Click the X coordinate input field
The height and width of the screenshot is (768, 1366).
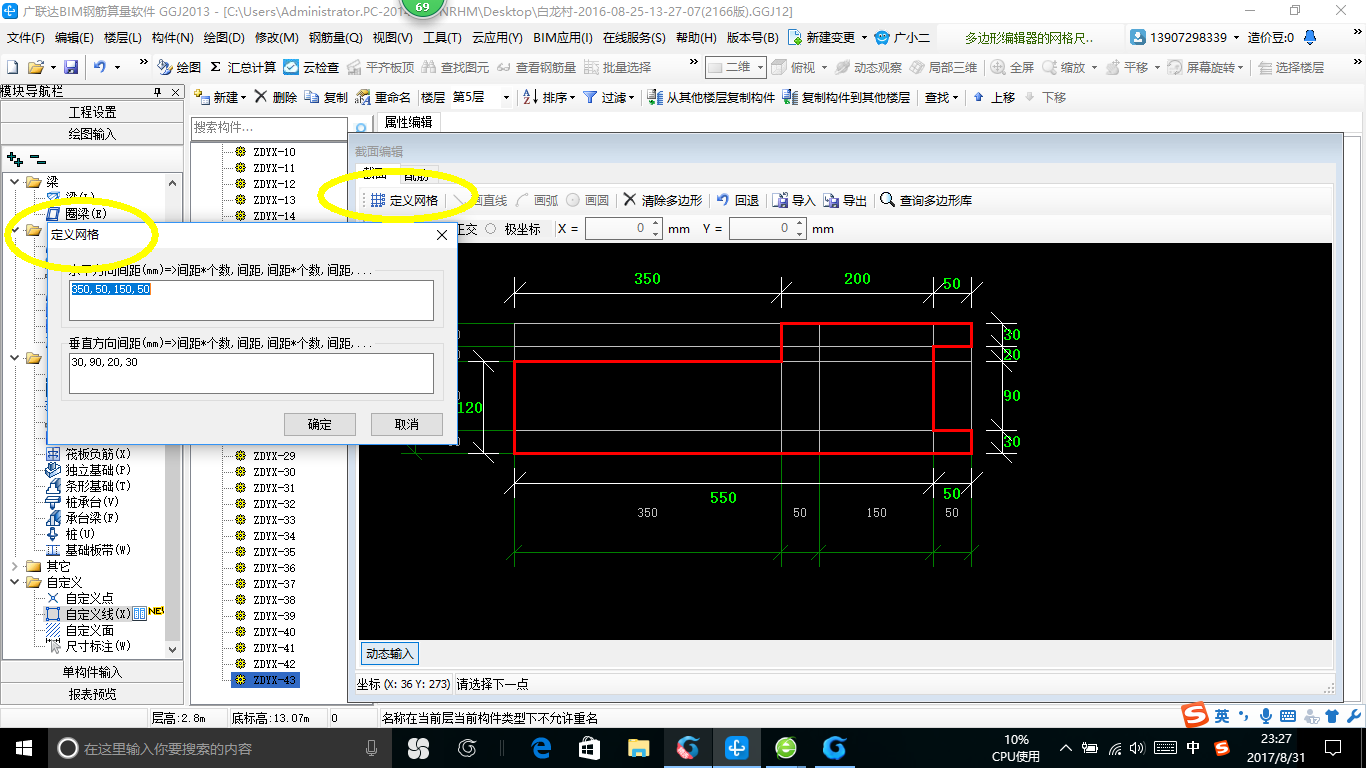[x=616, y=229]
